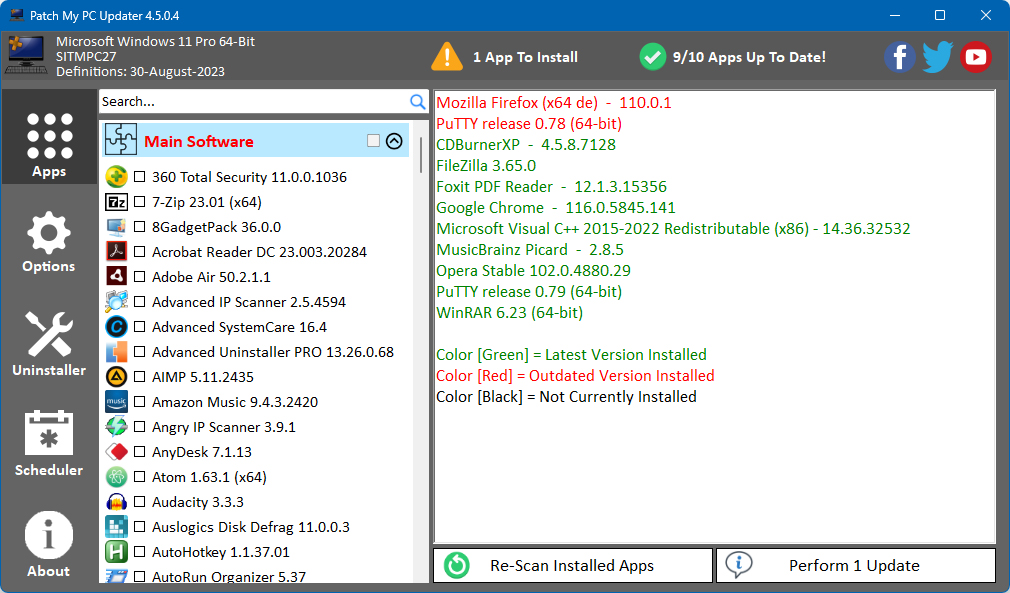Image resolution: width=1010 pixels, height=593 pixels.
Task: Switch to the Uninstaller tab
Action: click(x=49, y=343)
